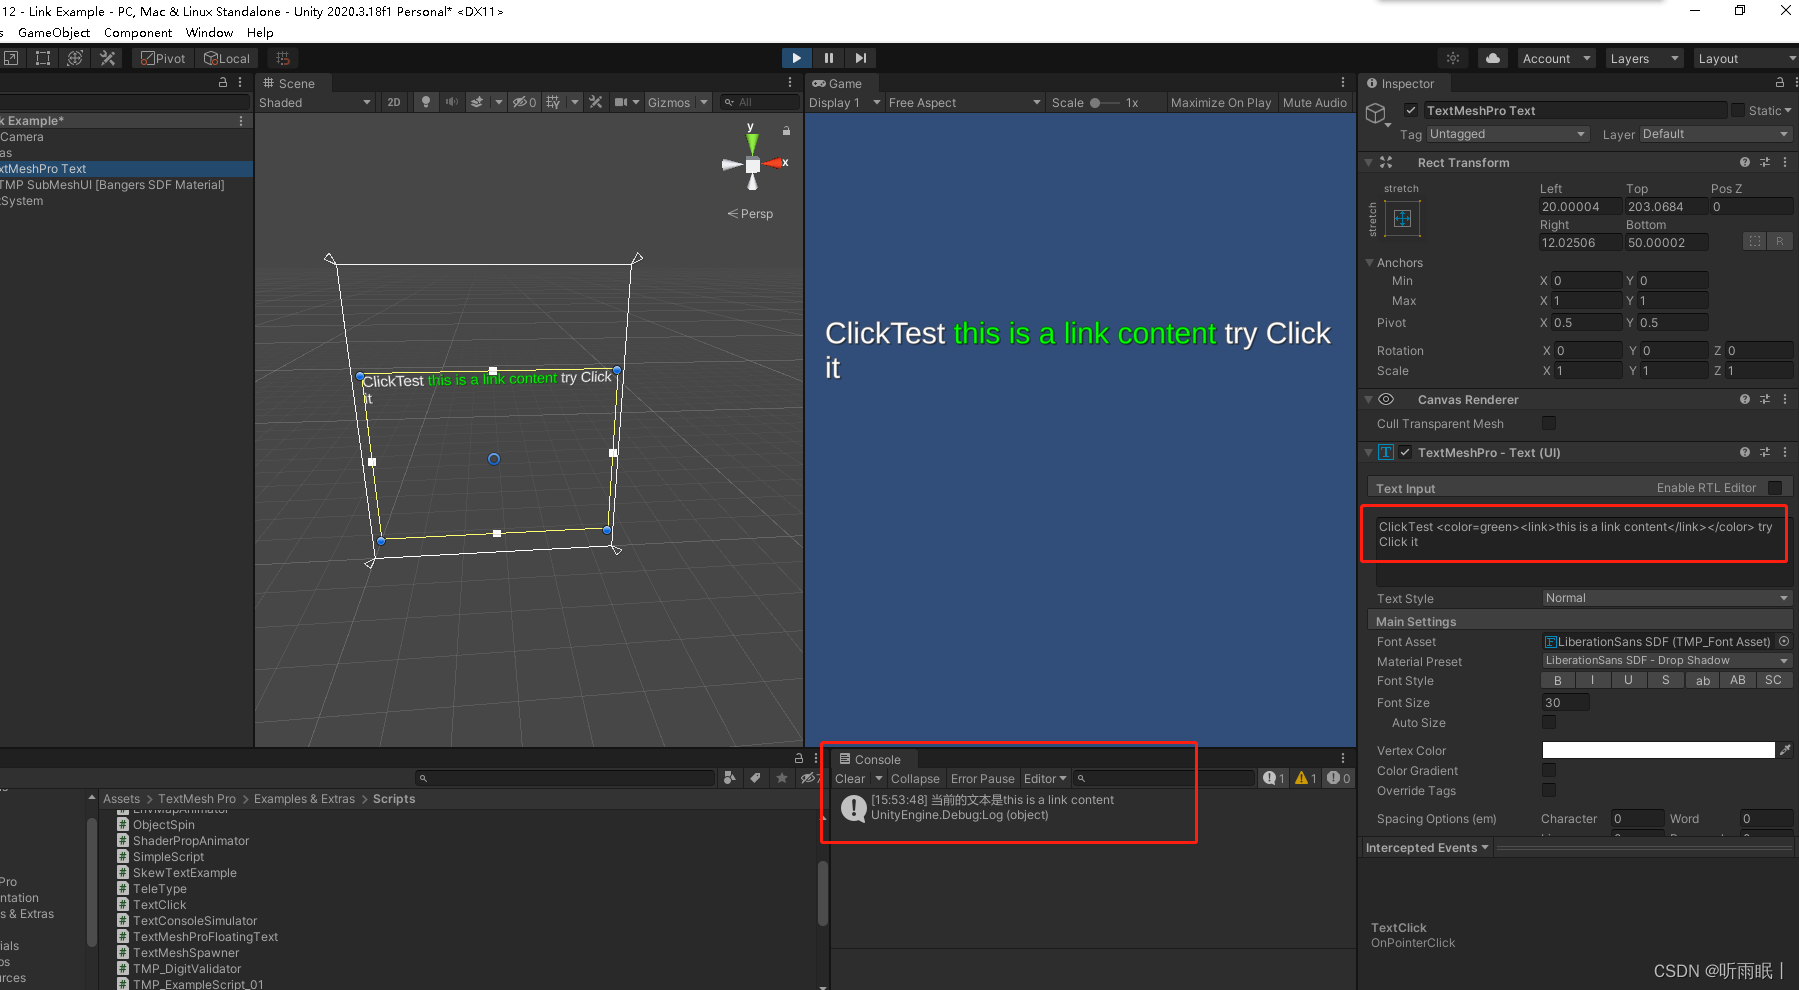This screenshot has height=990, width=1799.
Task: Toggle Mute Audio in Game view
Action: (x=1315, y=102)
